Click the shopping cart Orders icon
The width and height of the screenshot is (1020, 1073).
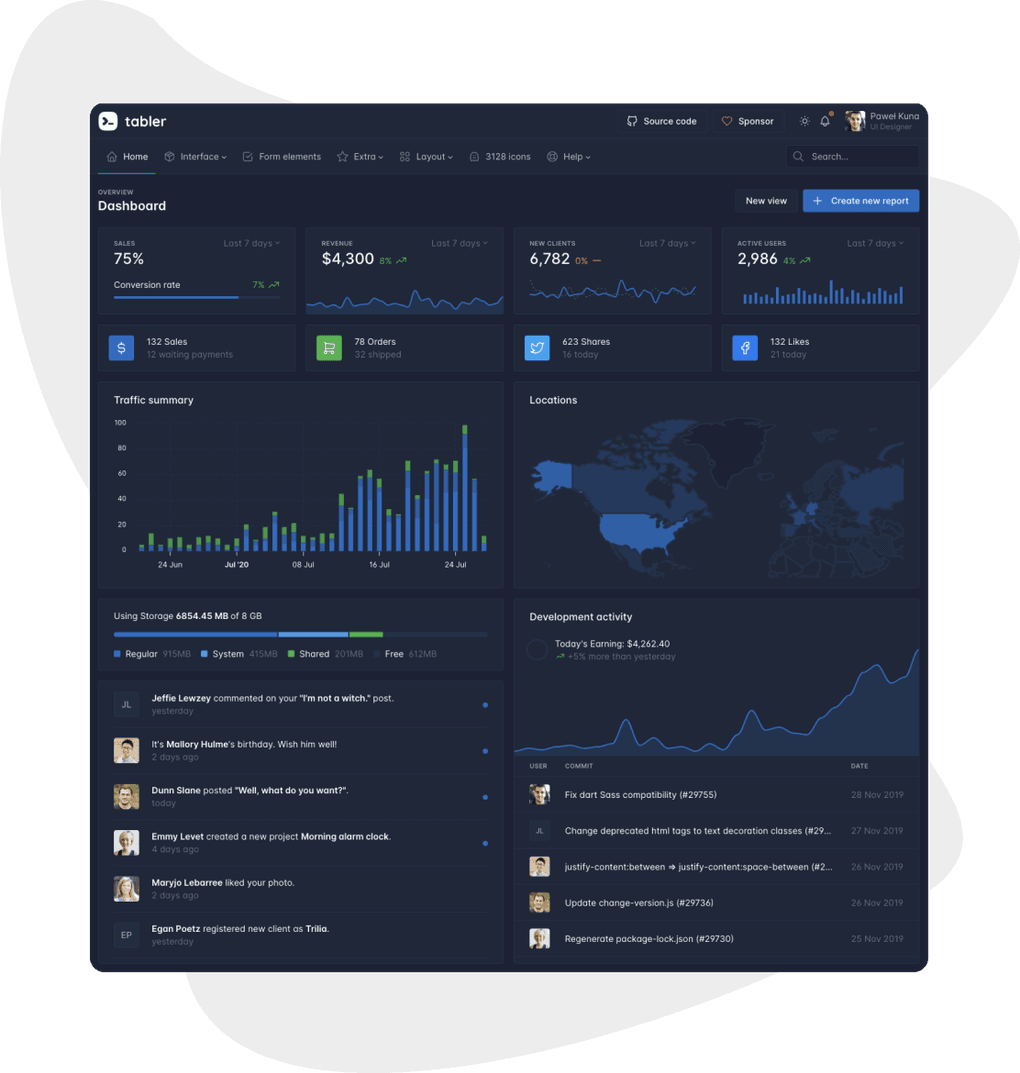[329, 347]
